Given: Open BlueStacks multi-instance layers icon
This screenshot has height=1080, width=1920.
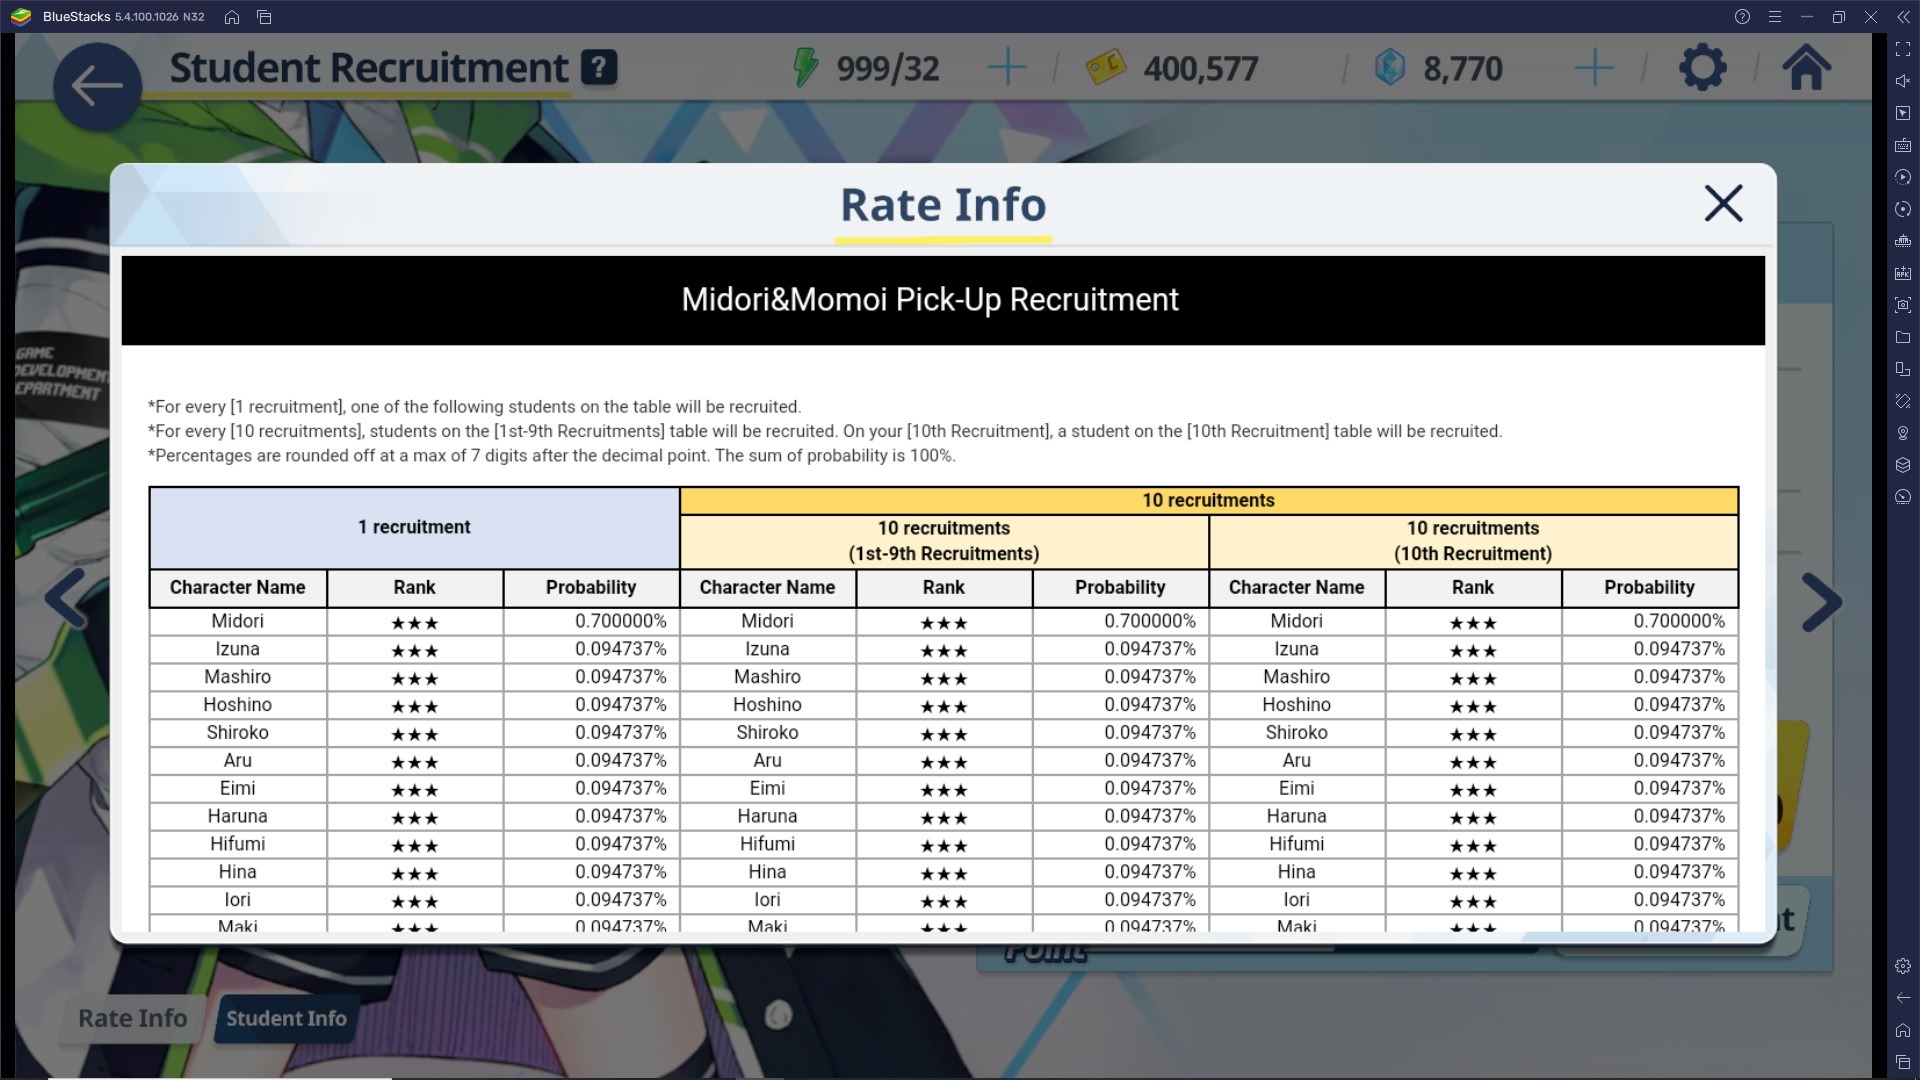Looking at the screenshot, I should pyautogui.click(x=1902, y=465).
